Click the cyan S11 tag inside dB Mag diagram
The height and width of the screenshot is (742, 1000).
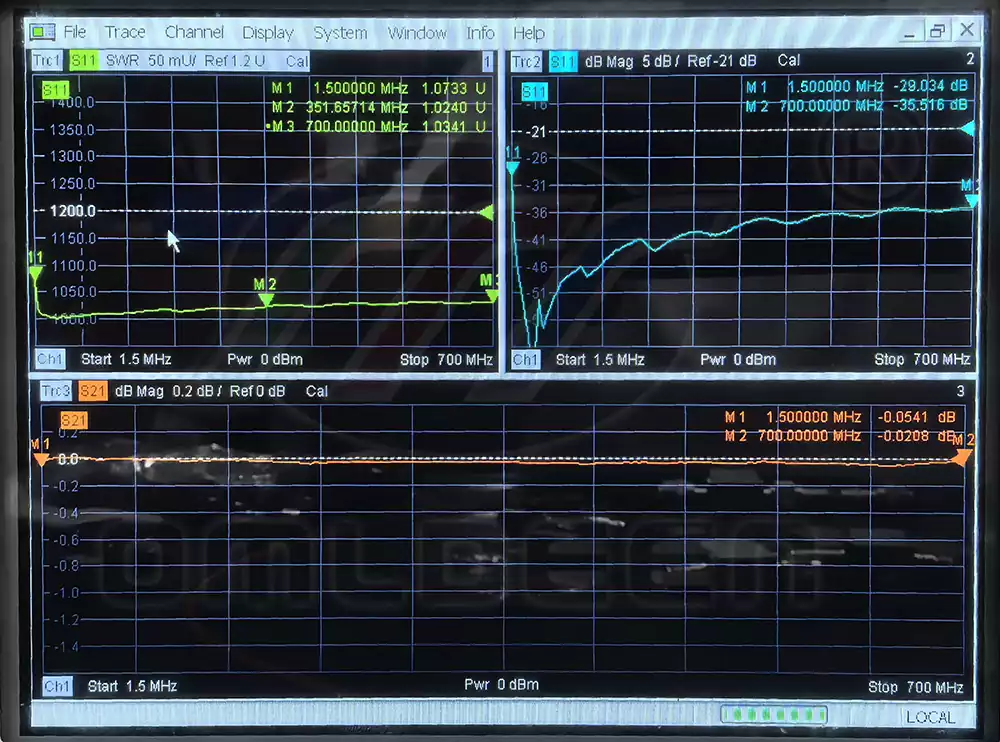click(x=534, y=91)
